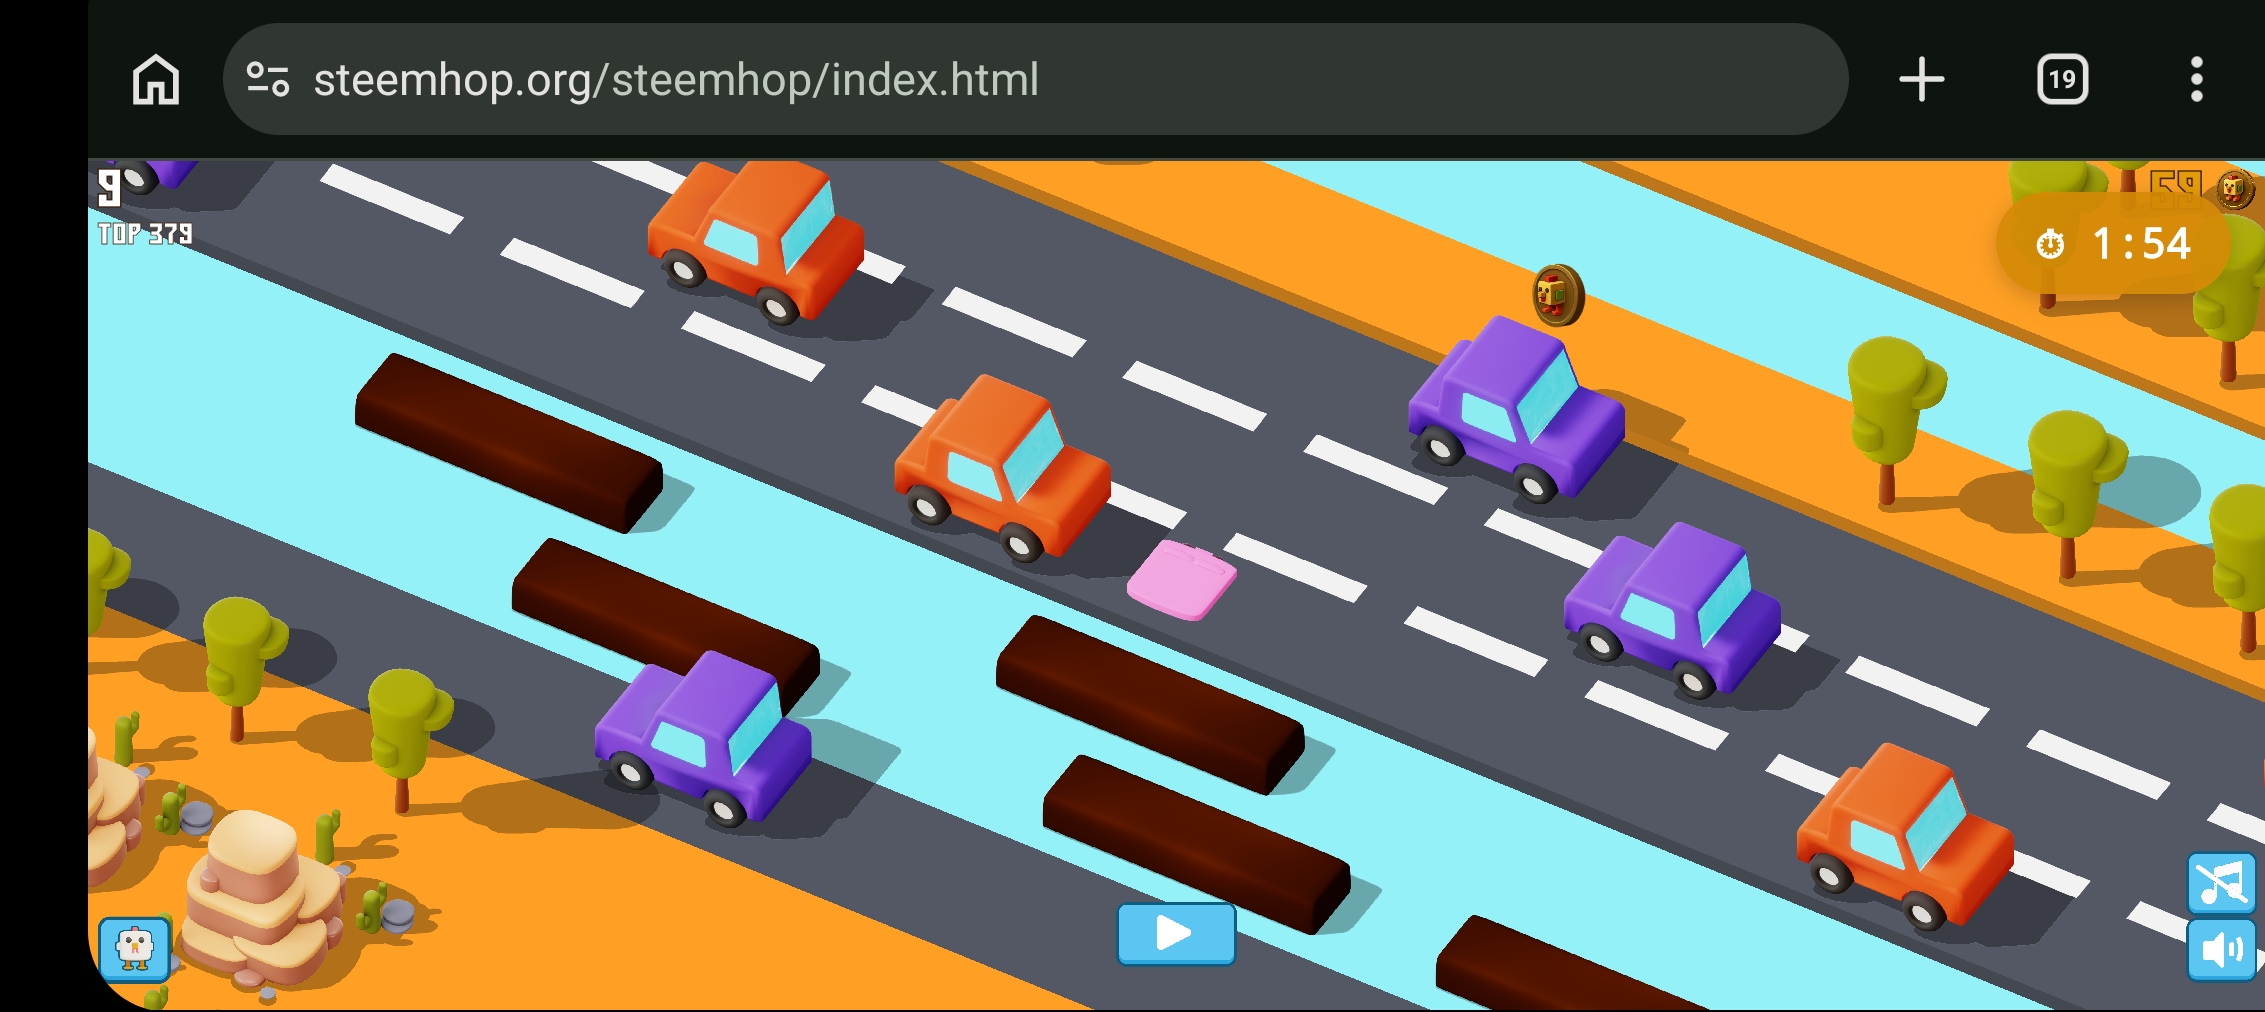Tap the blue play button in game
The image size is (2265, 1012).
[1176, 934]
